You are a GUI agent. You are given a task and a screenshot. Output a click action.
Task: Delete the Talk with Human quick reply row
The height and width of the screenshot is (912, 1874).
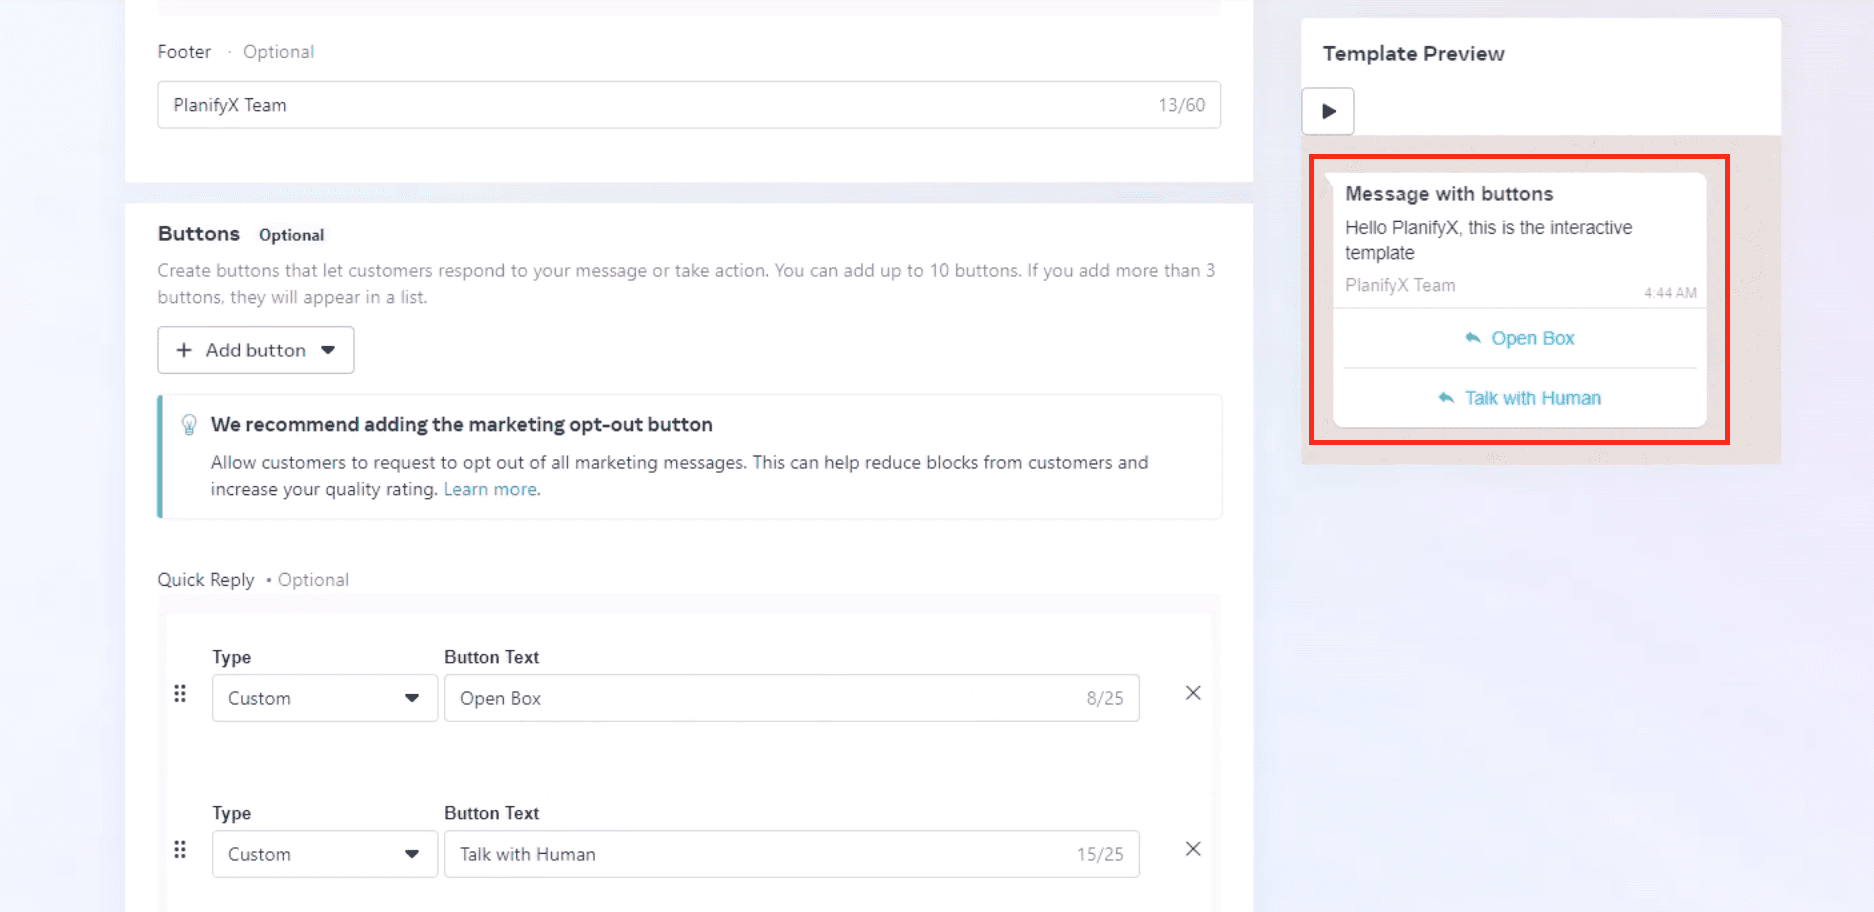[x=1193, y=849]
